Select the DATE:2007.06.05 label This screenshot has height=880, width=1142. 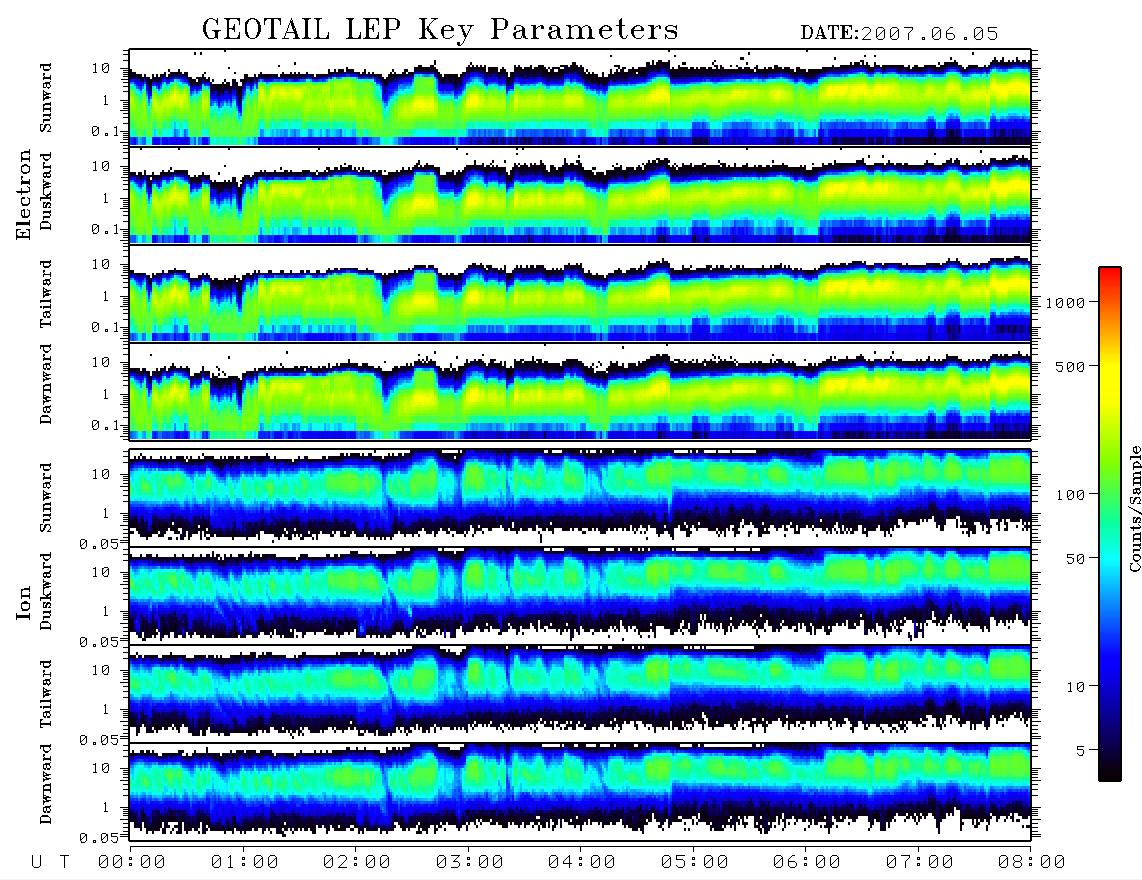coord(899,33)
